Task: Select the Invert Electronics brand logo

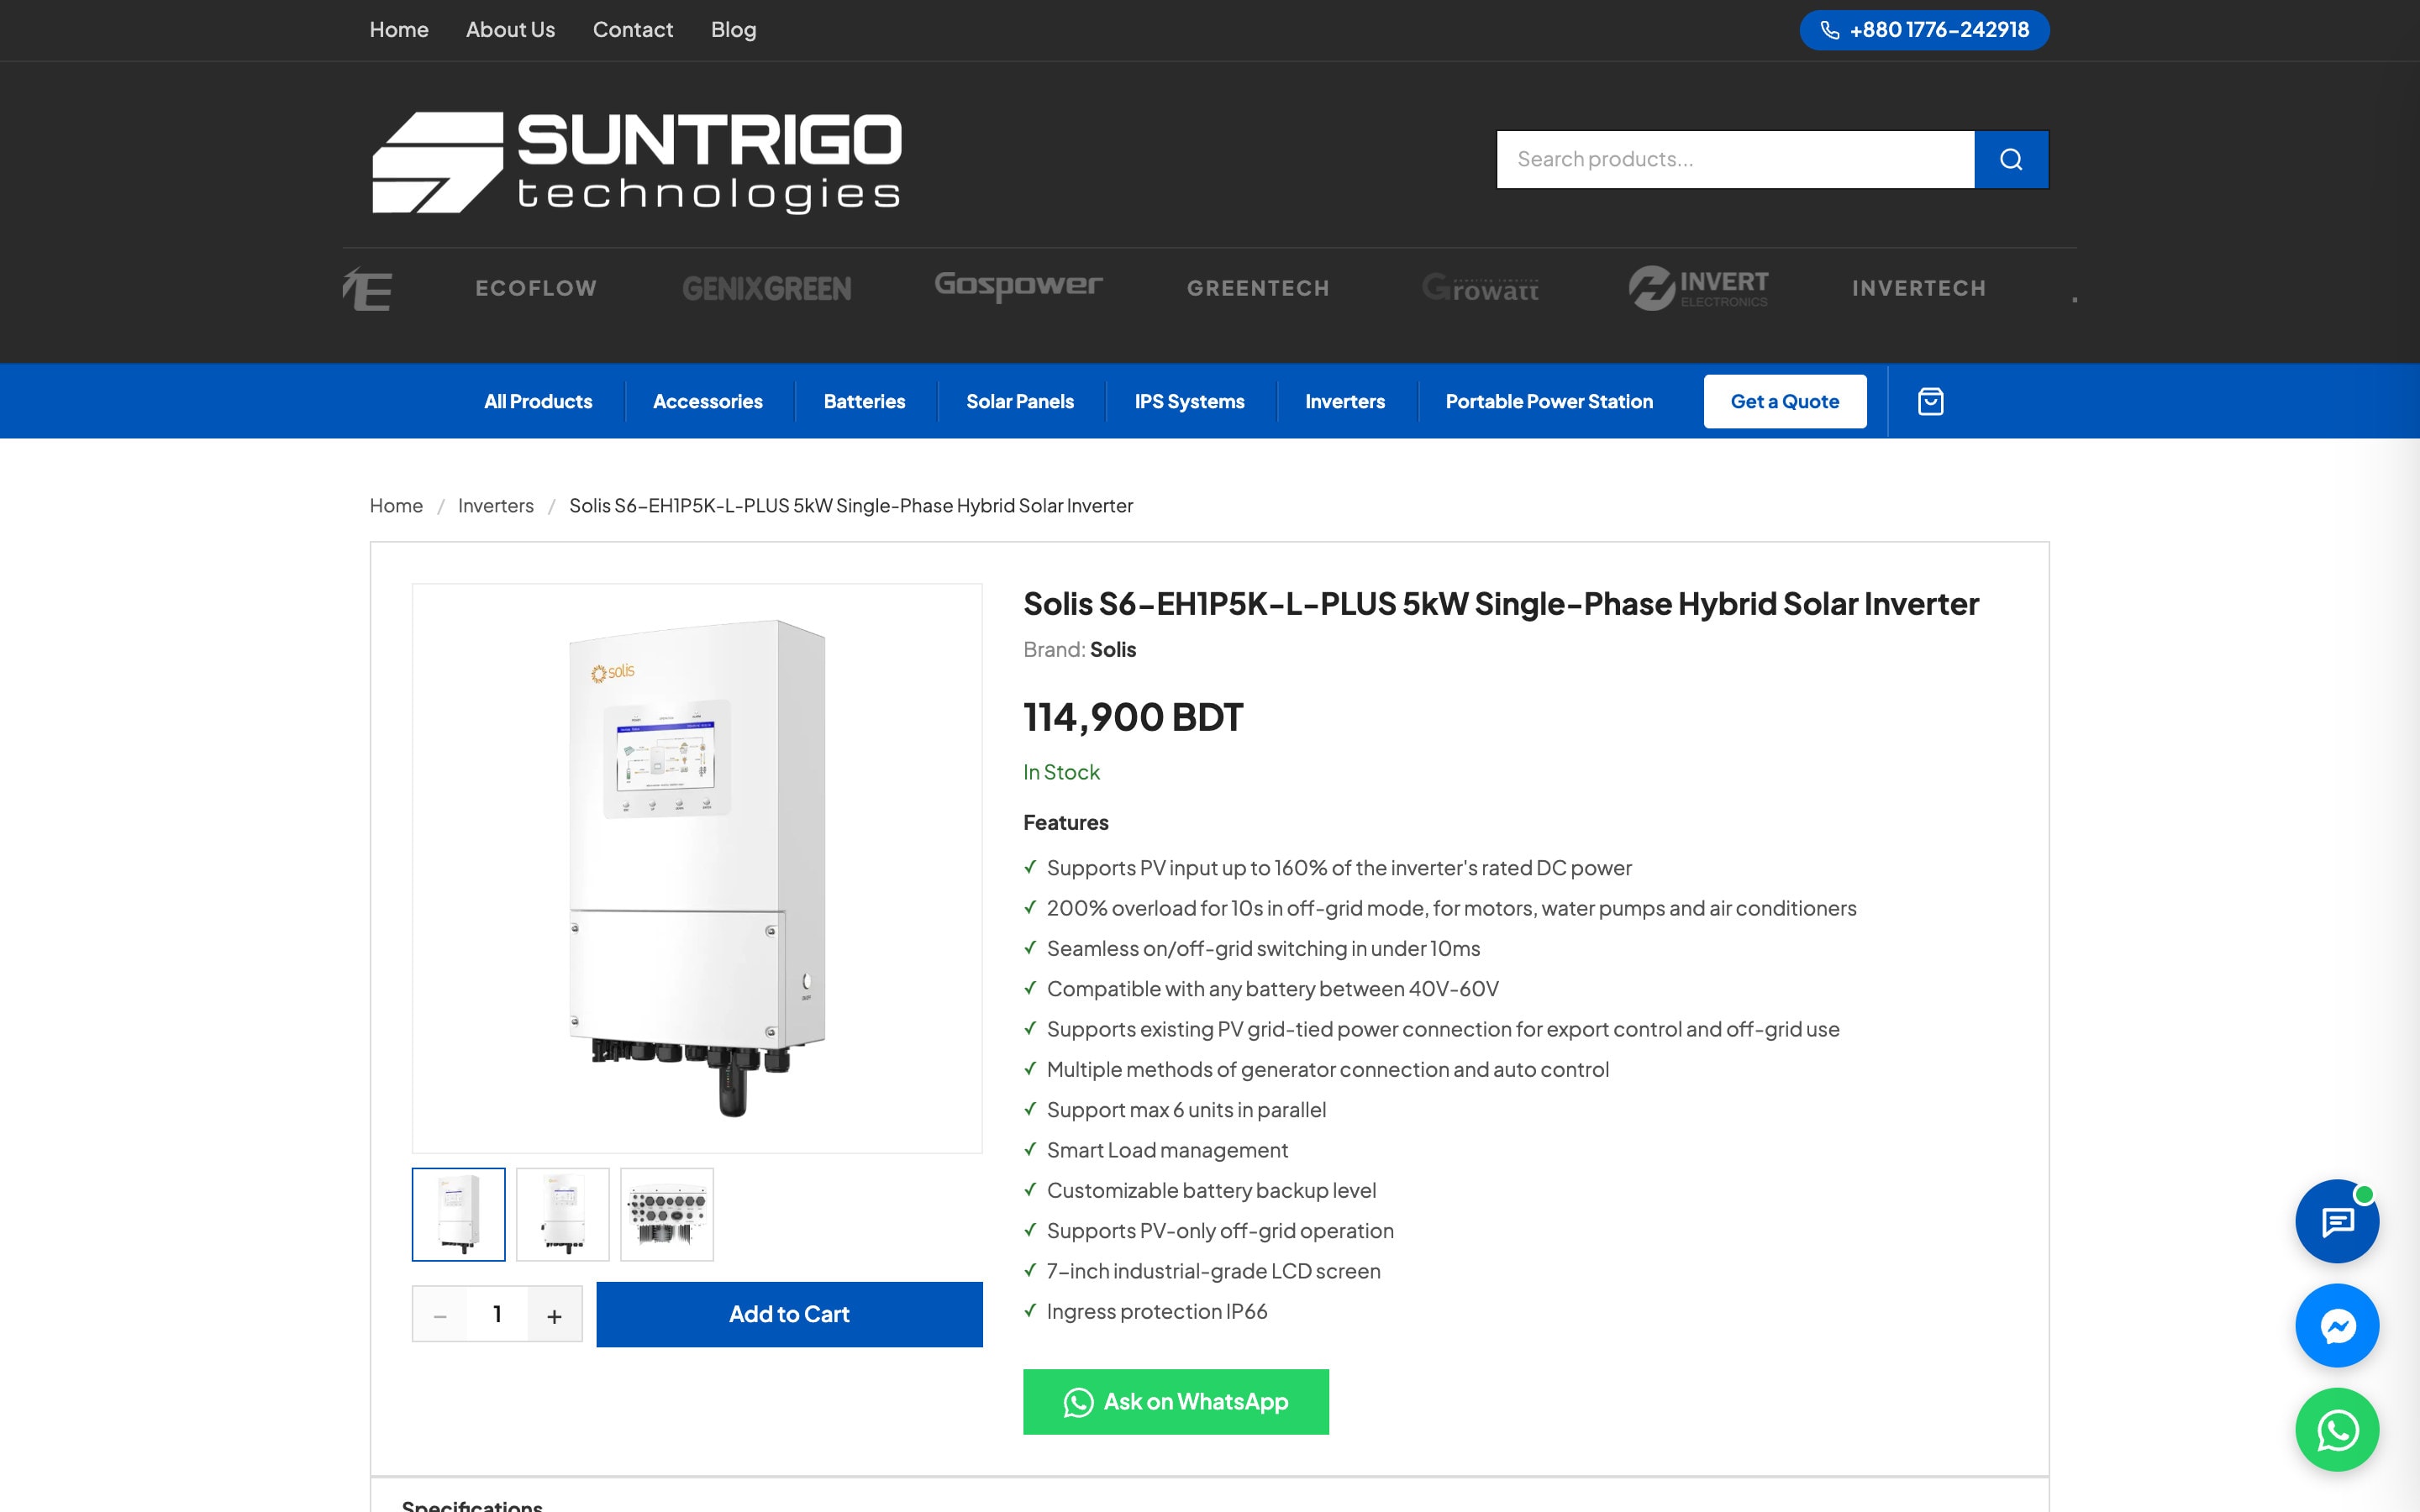Action: pos(1698,288)
